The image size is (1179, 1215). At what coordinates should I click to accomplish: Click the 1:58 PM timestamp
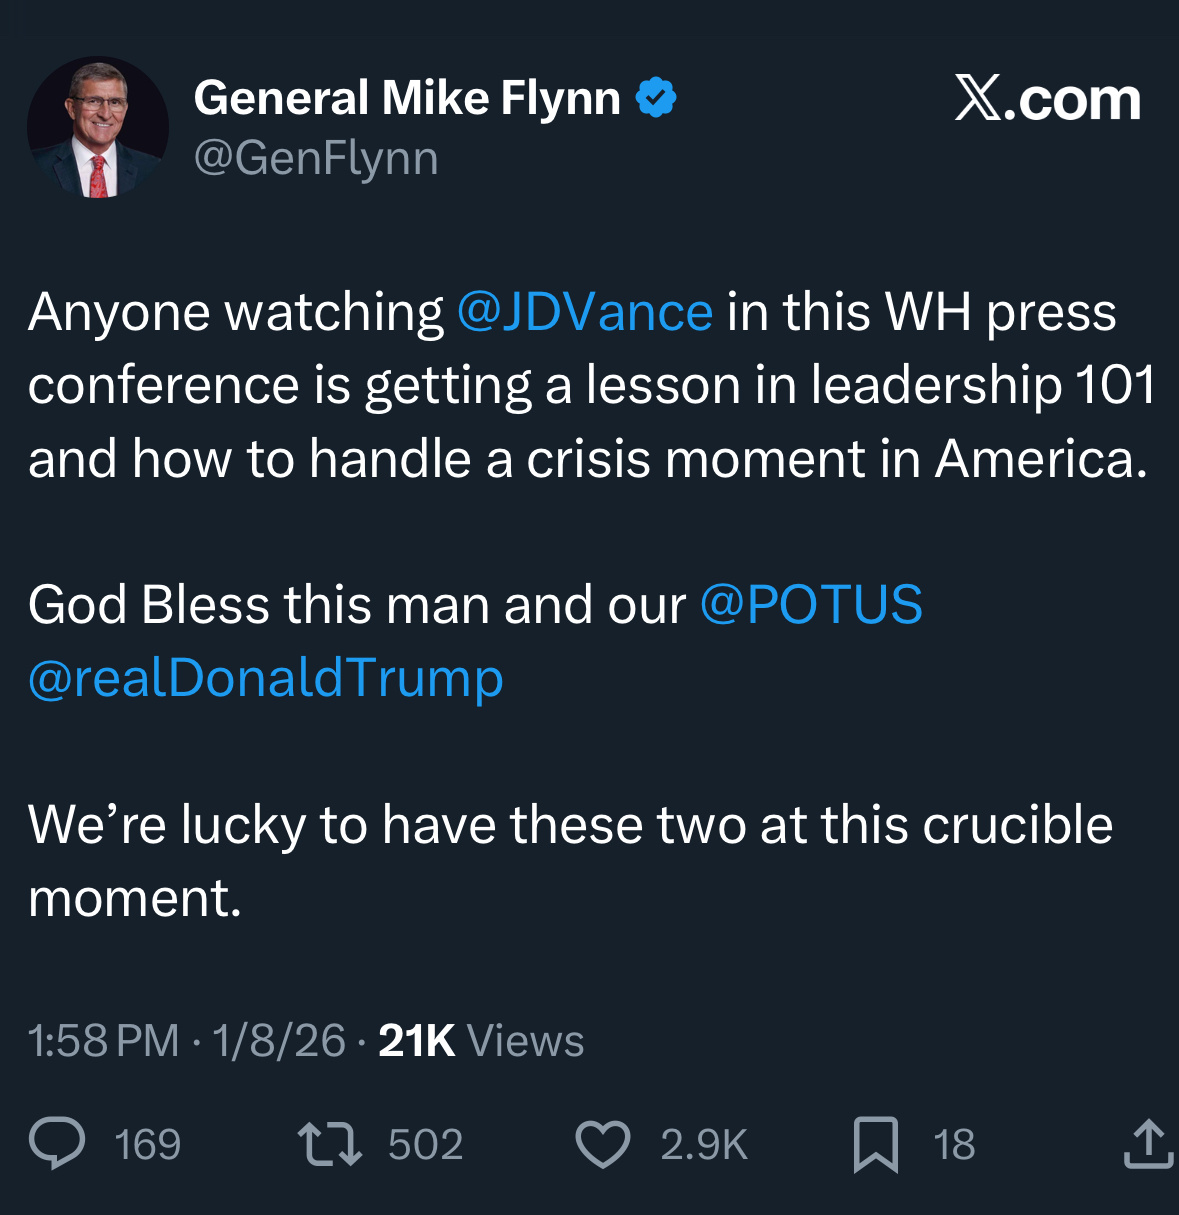coord(103,1041)
